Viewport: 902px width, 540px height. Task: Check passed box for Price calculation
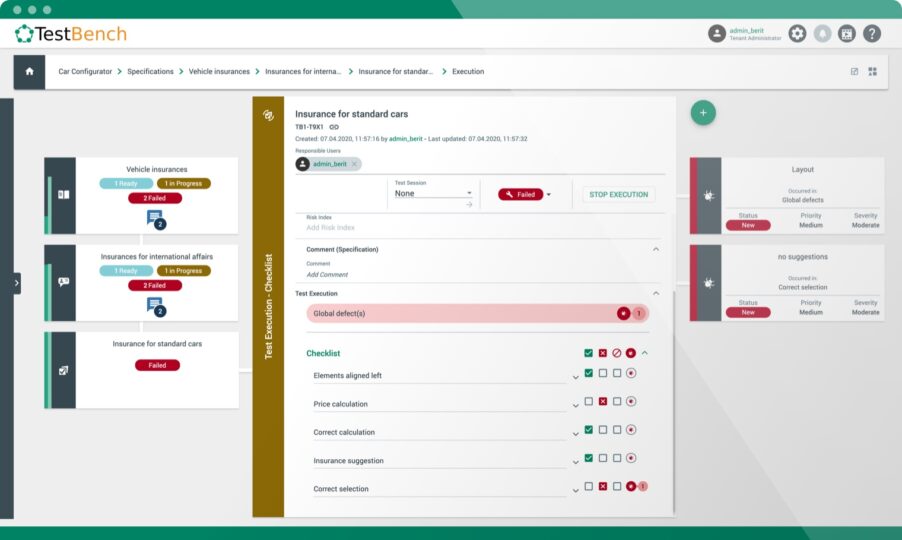coord(588,401)
